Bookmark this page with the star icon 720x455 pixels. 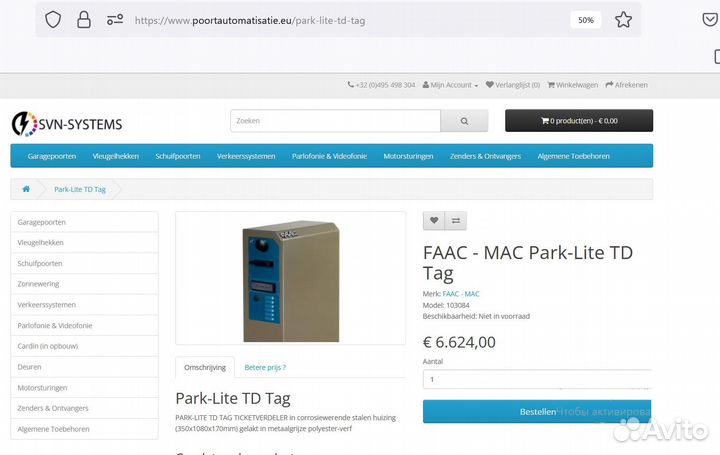623,20
